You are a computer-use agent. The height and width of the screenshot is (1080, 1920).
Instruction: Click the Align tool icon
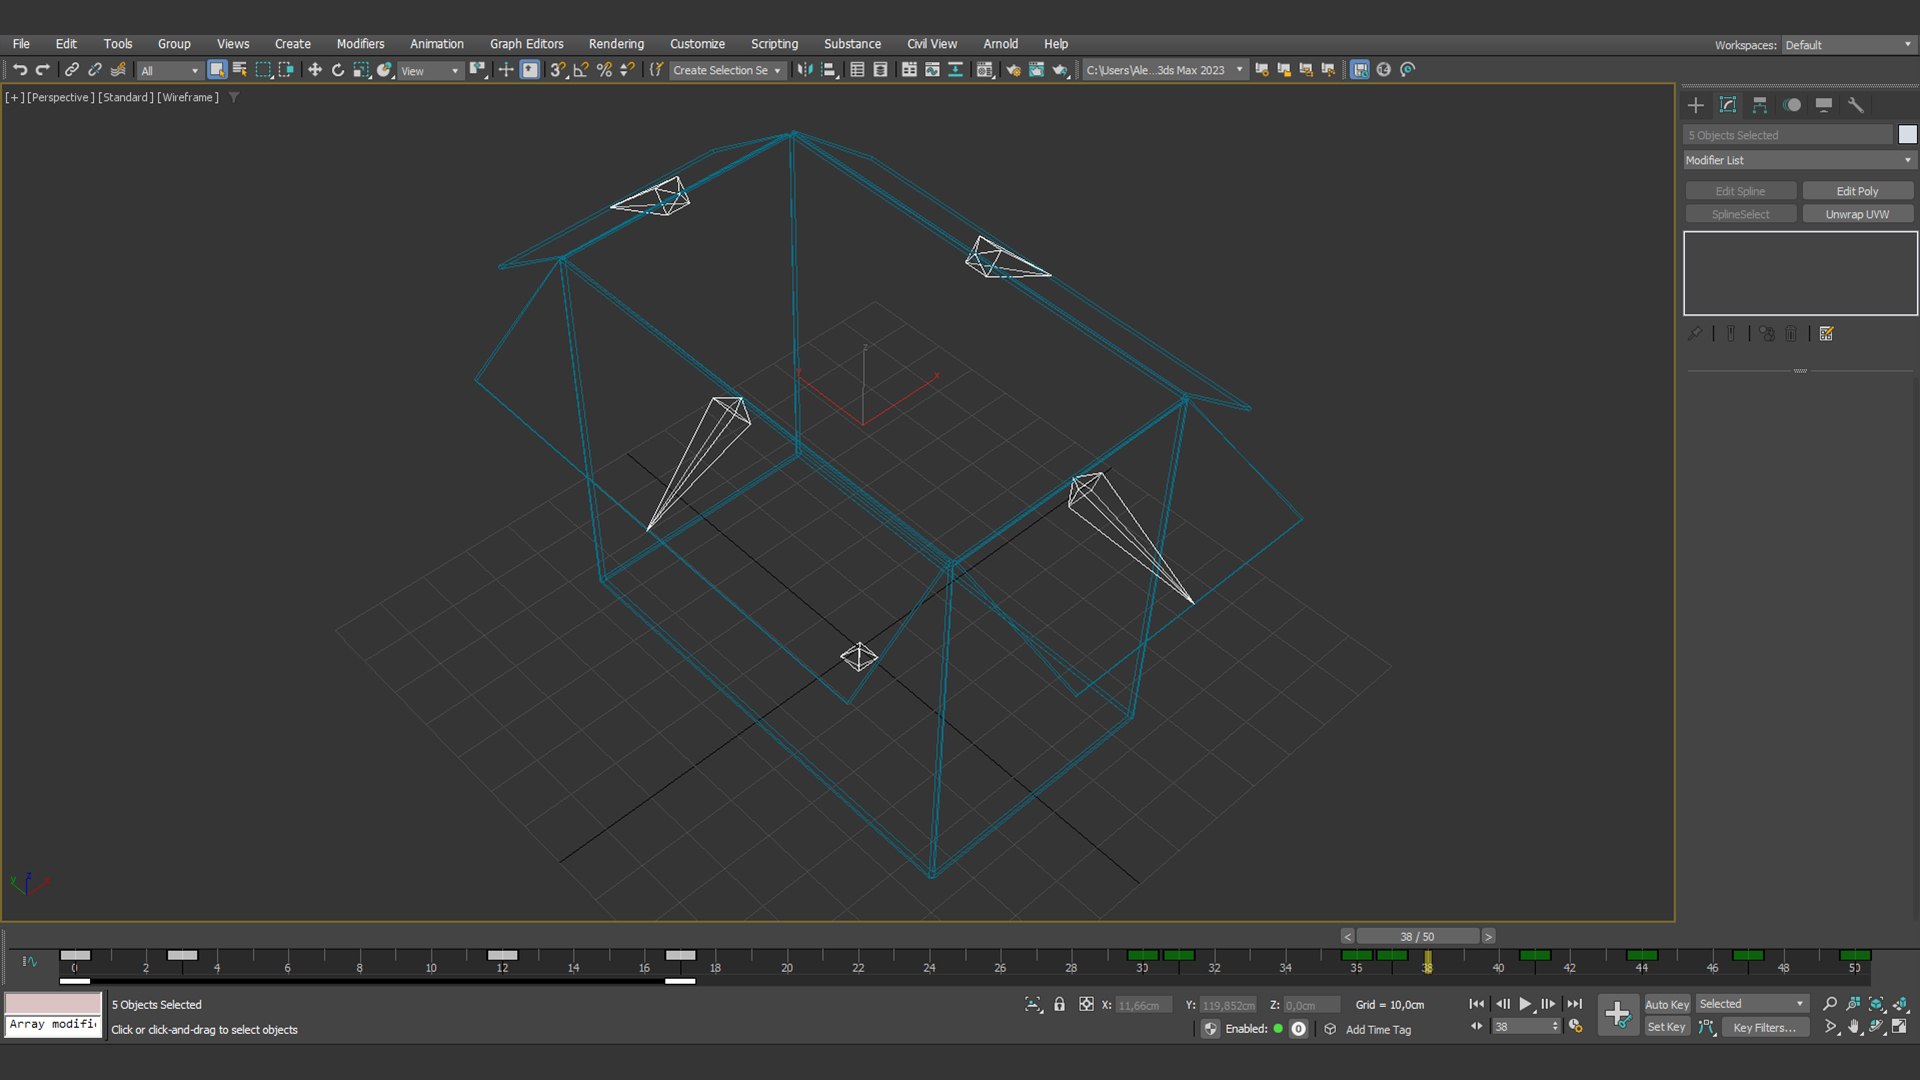[x=829, y=70]
